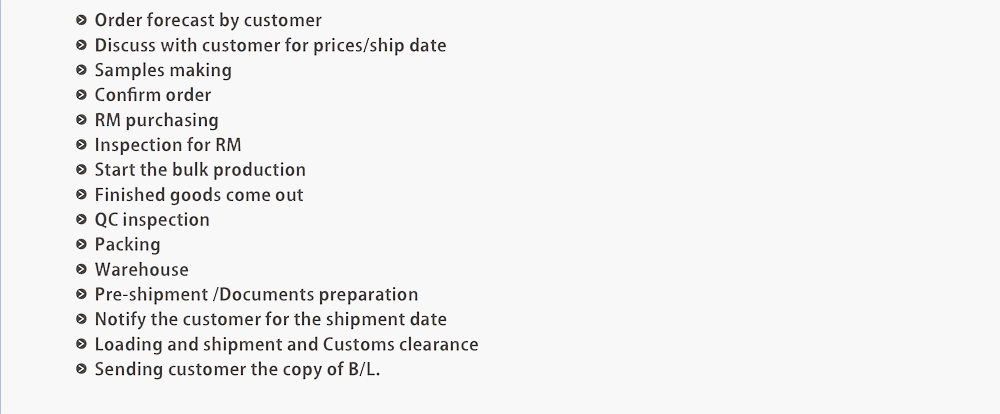This screenshot has width=1000, height=414.
Task: Click the bullet icon next to Sending customer the copy of B/L
Action: pyautogui.click(x=81, y=369)
